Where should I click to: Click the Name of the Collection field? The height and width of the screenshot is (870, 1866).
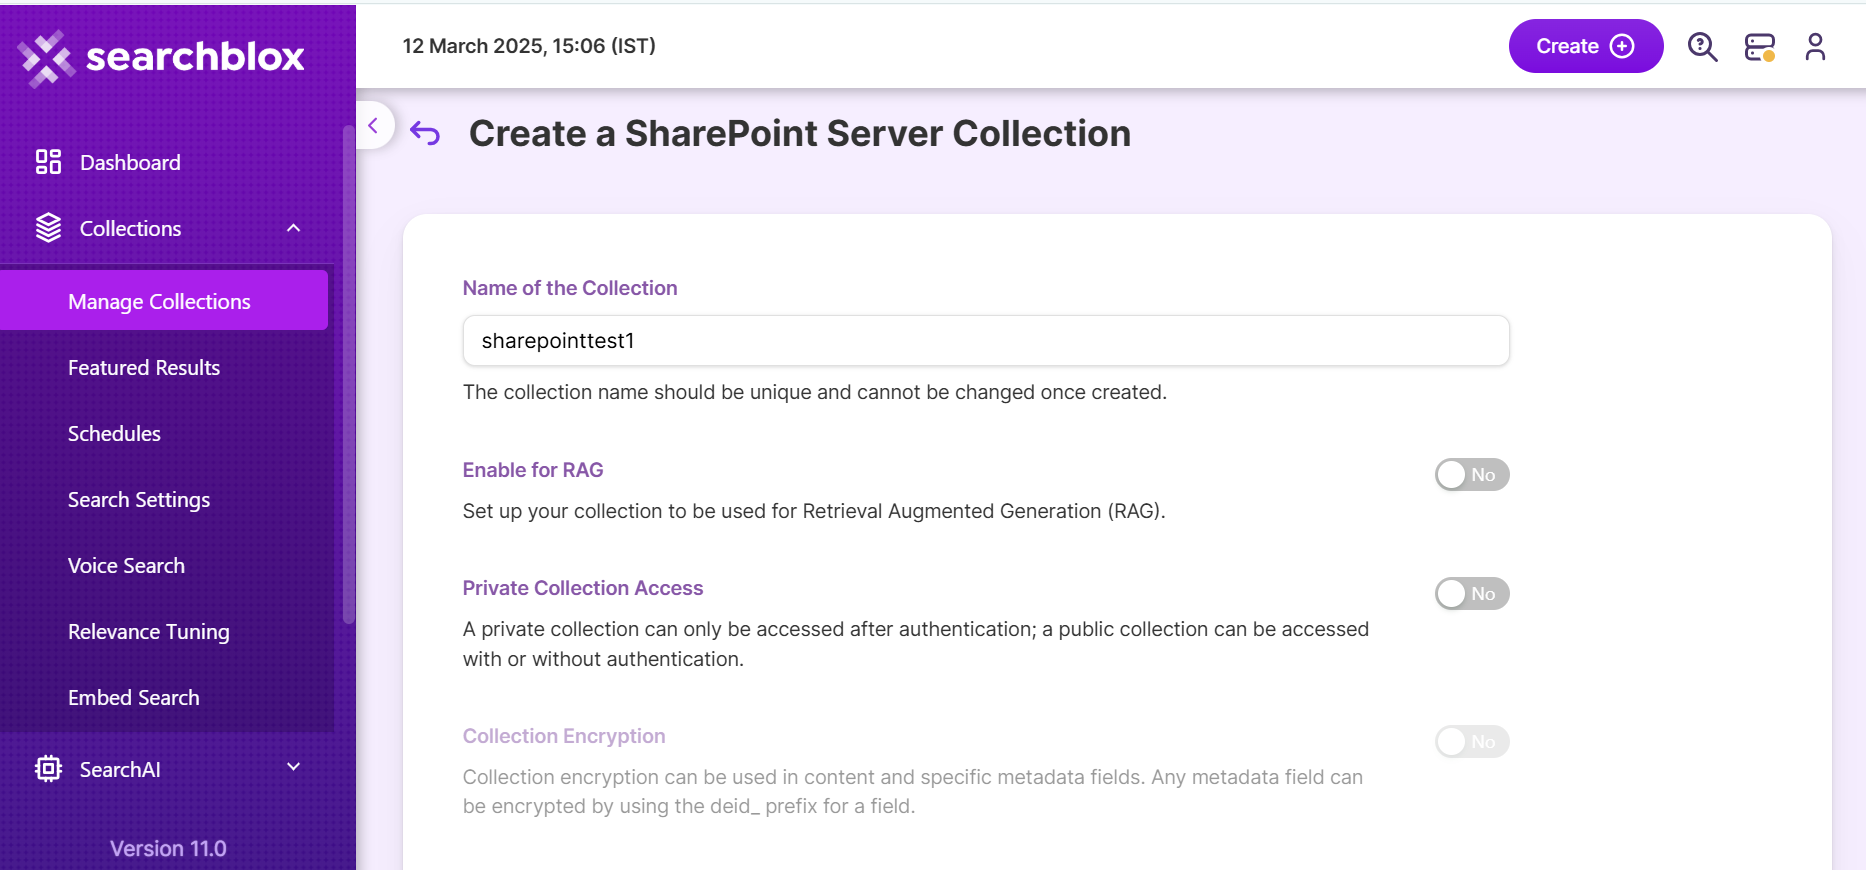[986, 341]
